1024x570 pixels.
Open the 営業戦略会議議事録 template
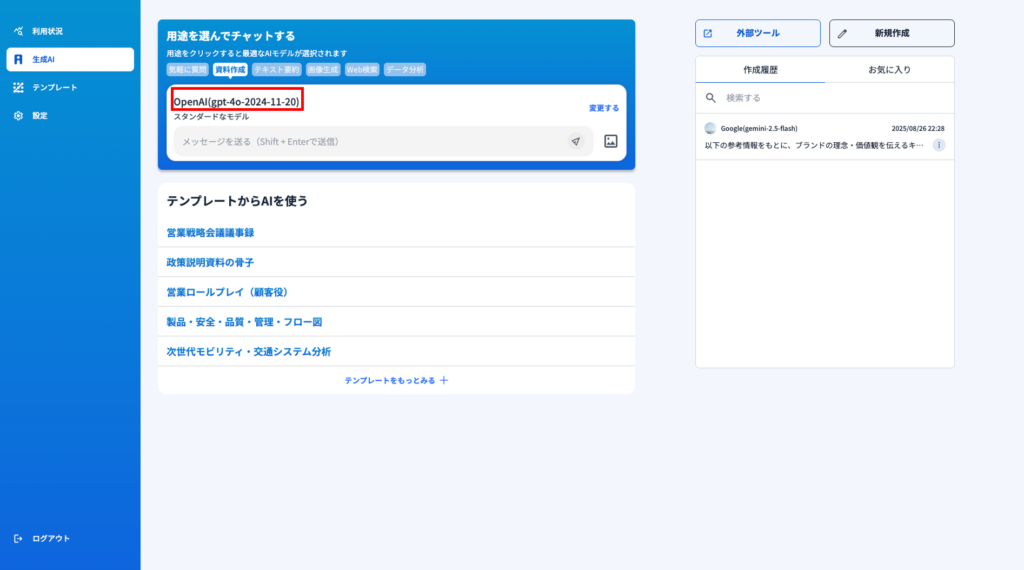pos(210,232)
